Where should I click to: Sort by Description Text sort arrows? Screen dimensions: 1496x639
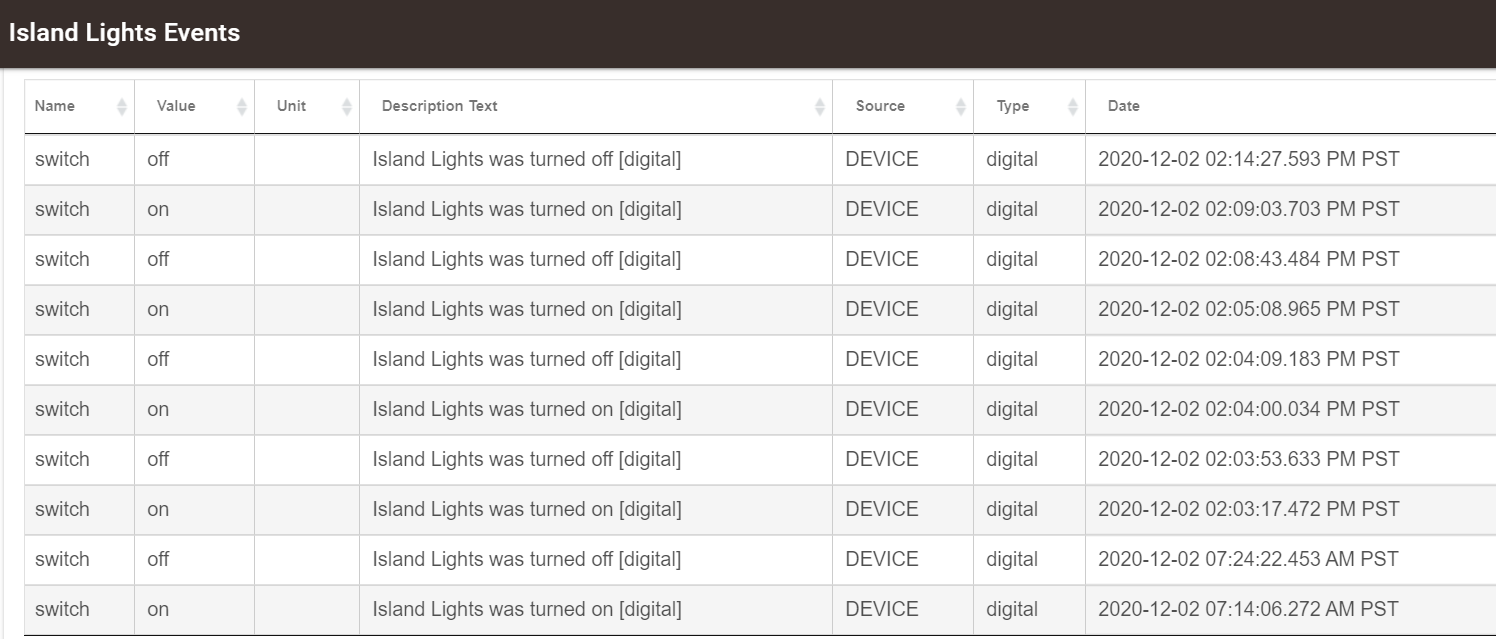820,106
